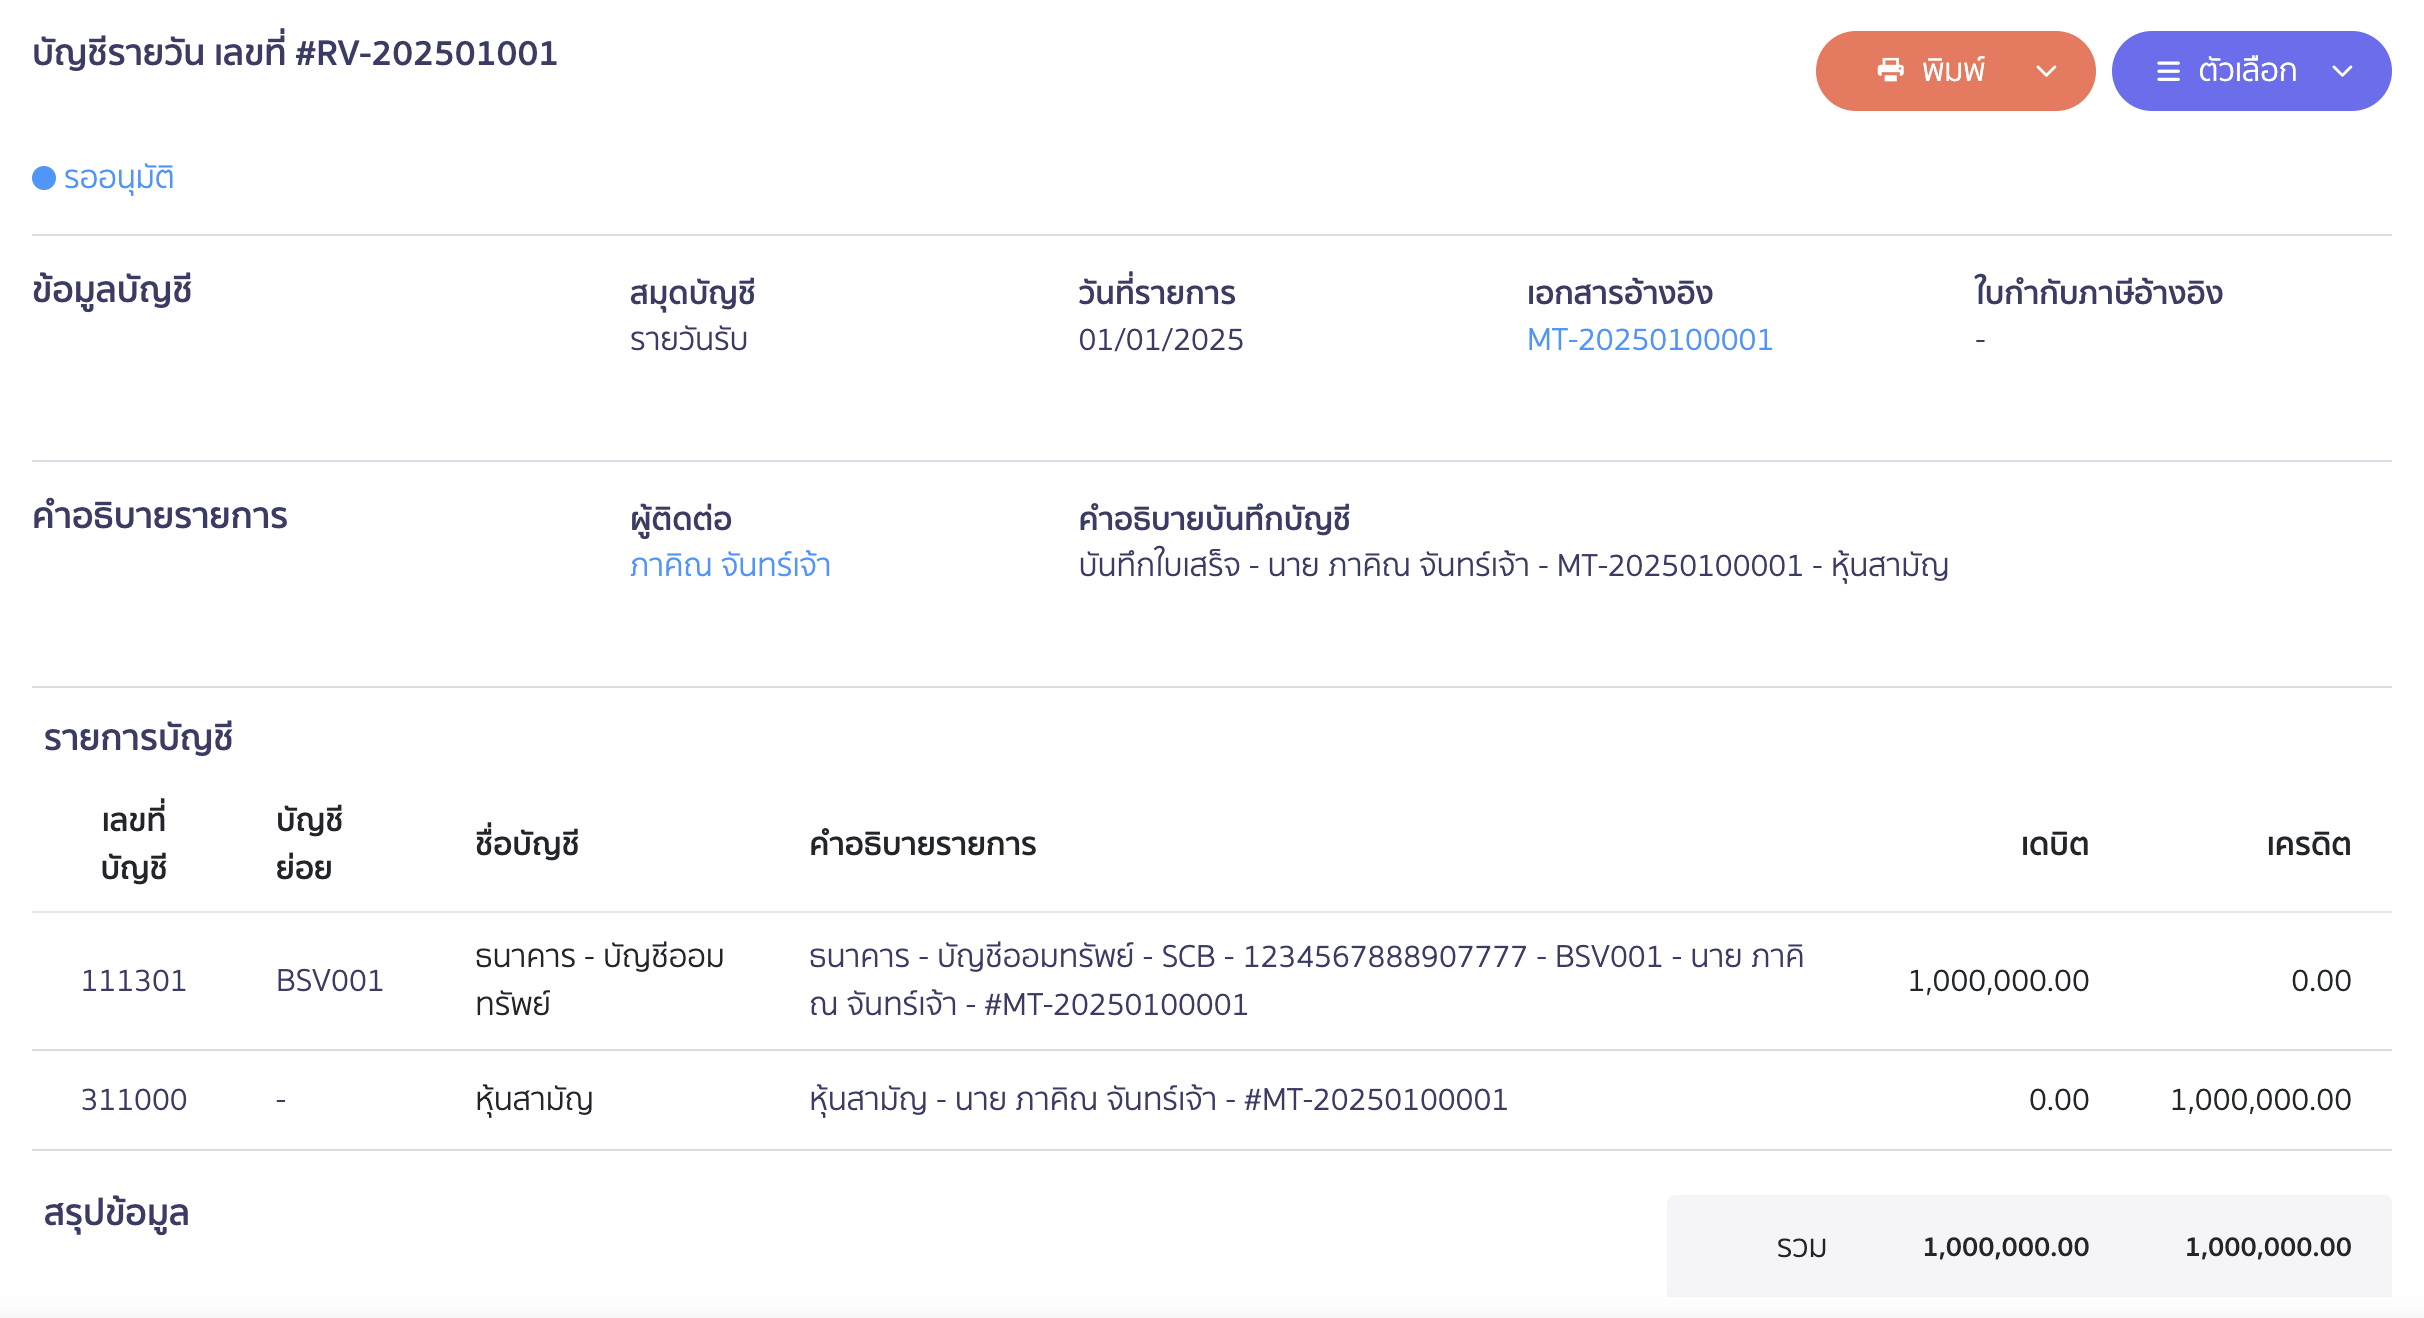The image size is (2424, 1318).
Task: Click credit 1,000,000.00 in row 311000
Action: coord(2260,1100)
